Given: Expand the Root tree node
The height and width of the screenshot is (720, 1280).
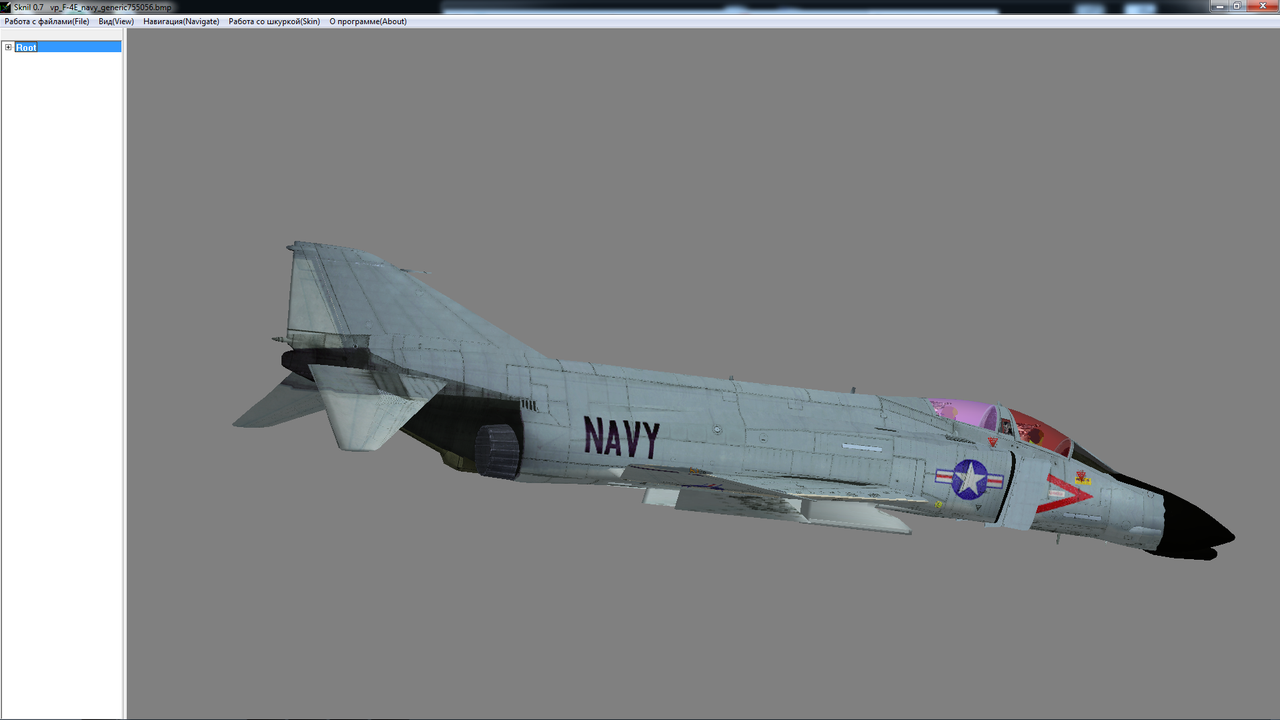Looking at the screenshot, I should (x=8, y=47).
